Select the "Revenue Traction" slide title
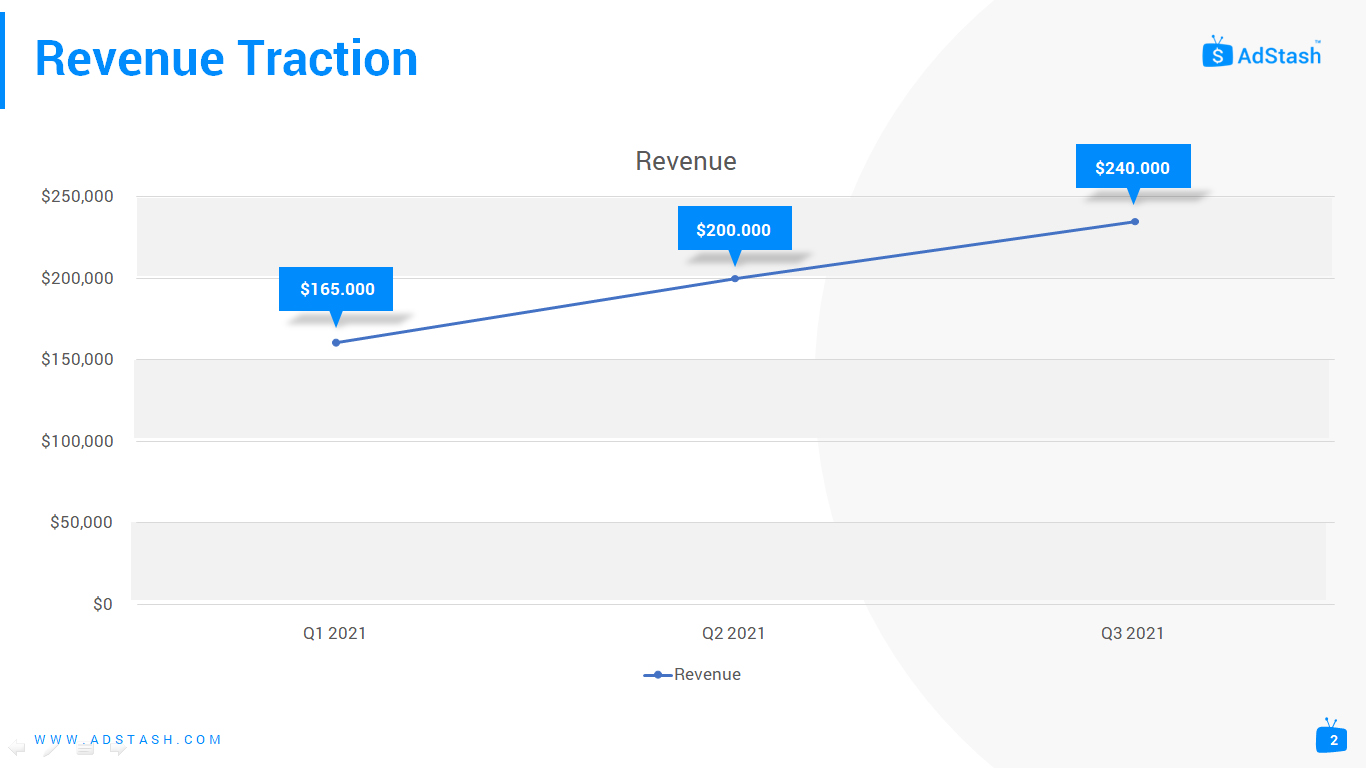The image size is (1366, 768). [x=226, y=58]
